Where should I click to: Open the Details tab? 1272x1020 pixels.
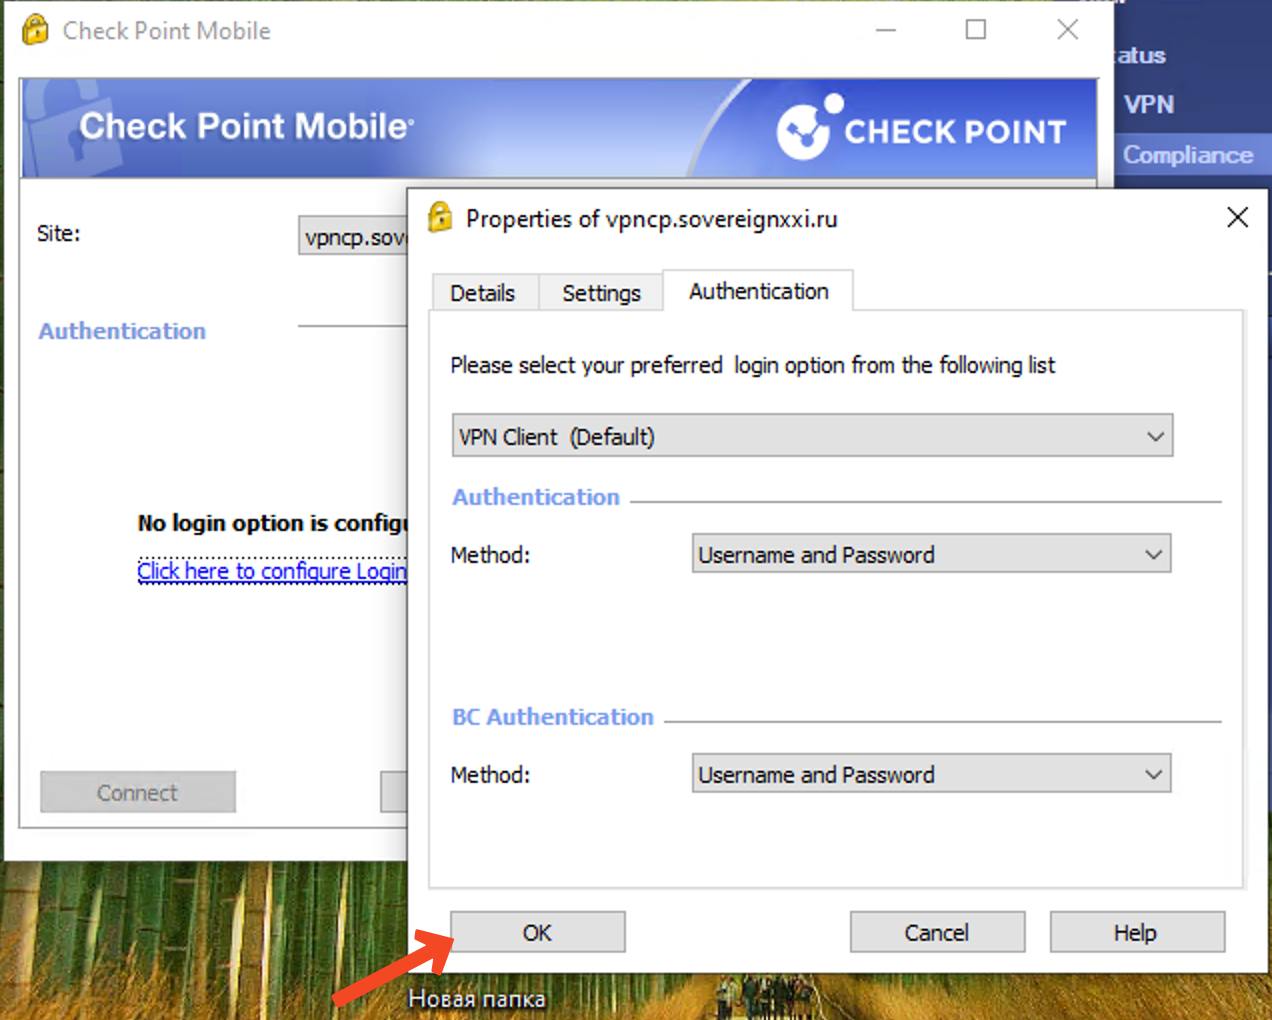pos(483,293)
